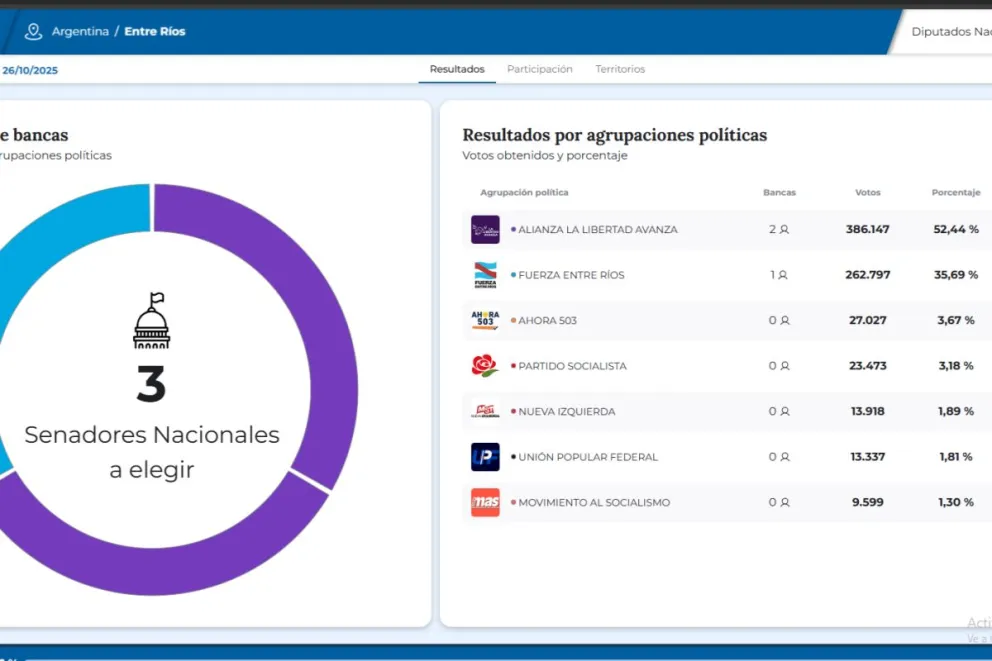Click the location pin icon beside Argentina
The width and height of the screenshot is (992, 661).
click(x=34, y=31)
